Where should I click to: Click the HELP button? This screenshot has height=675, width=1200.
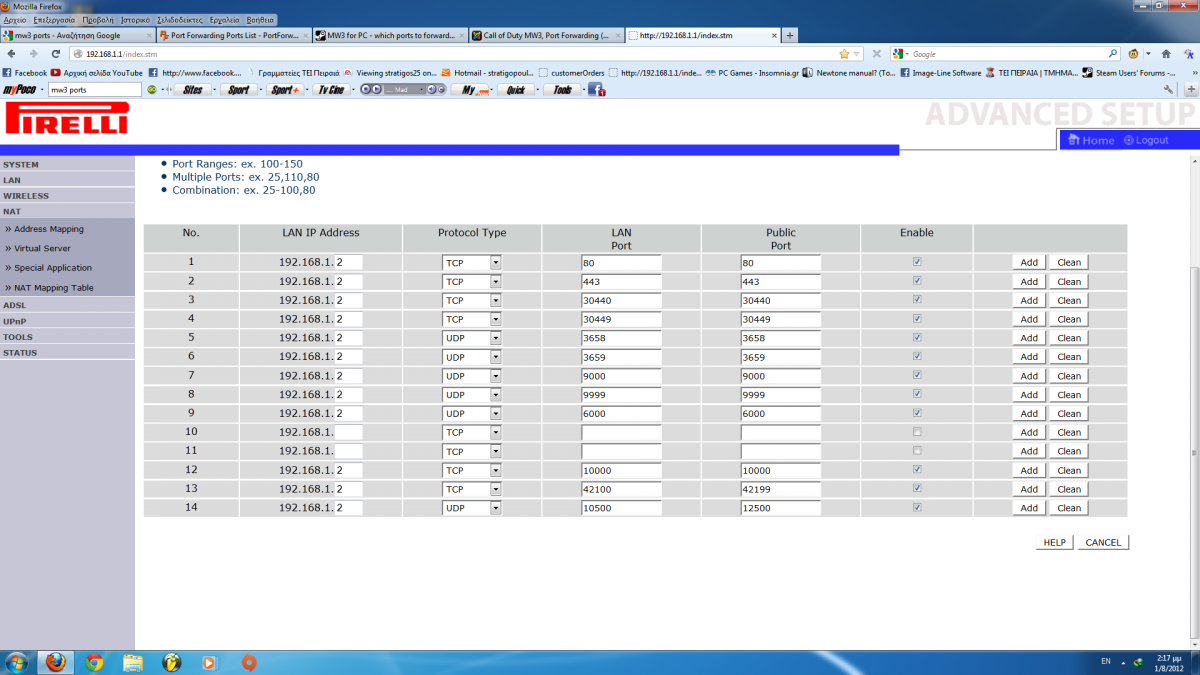[1054, 542]
